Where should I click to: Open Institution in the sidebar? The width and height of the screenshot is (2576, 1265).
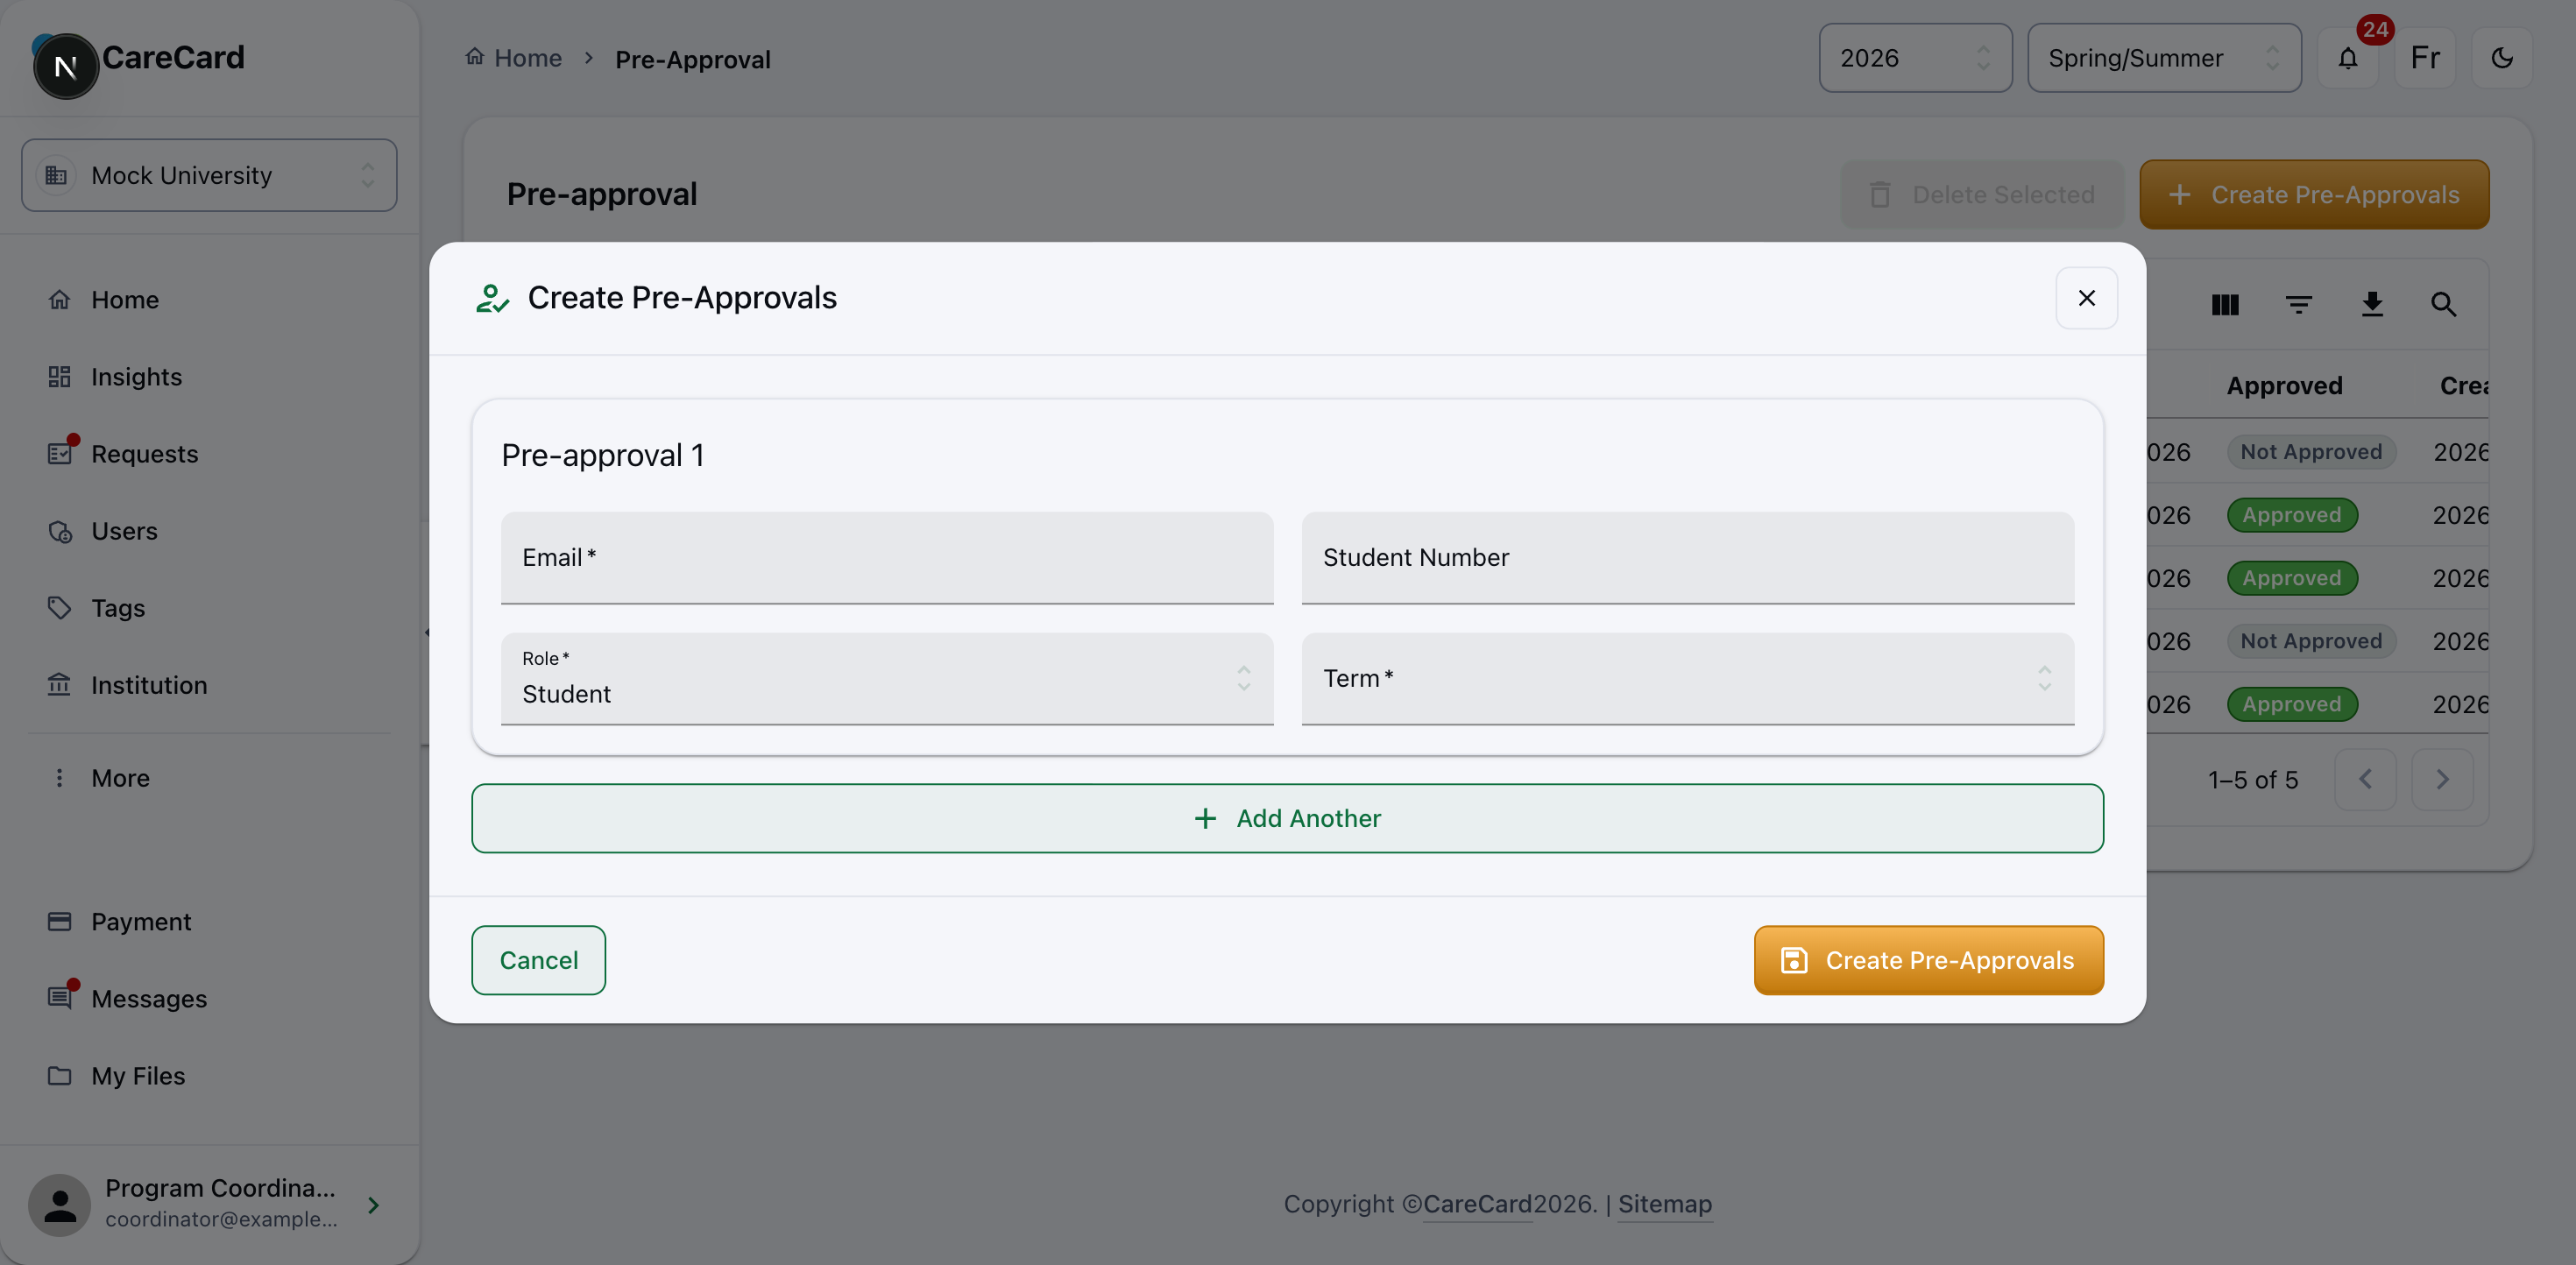(x=210, y=685)
